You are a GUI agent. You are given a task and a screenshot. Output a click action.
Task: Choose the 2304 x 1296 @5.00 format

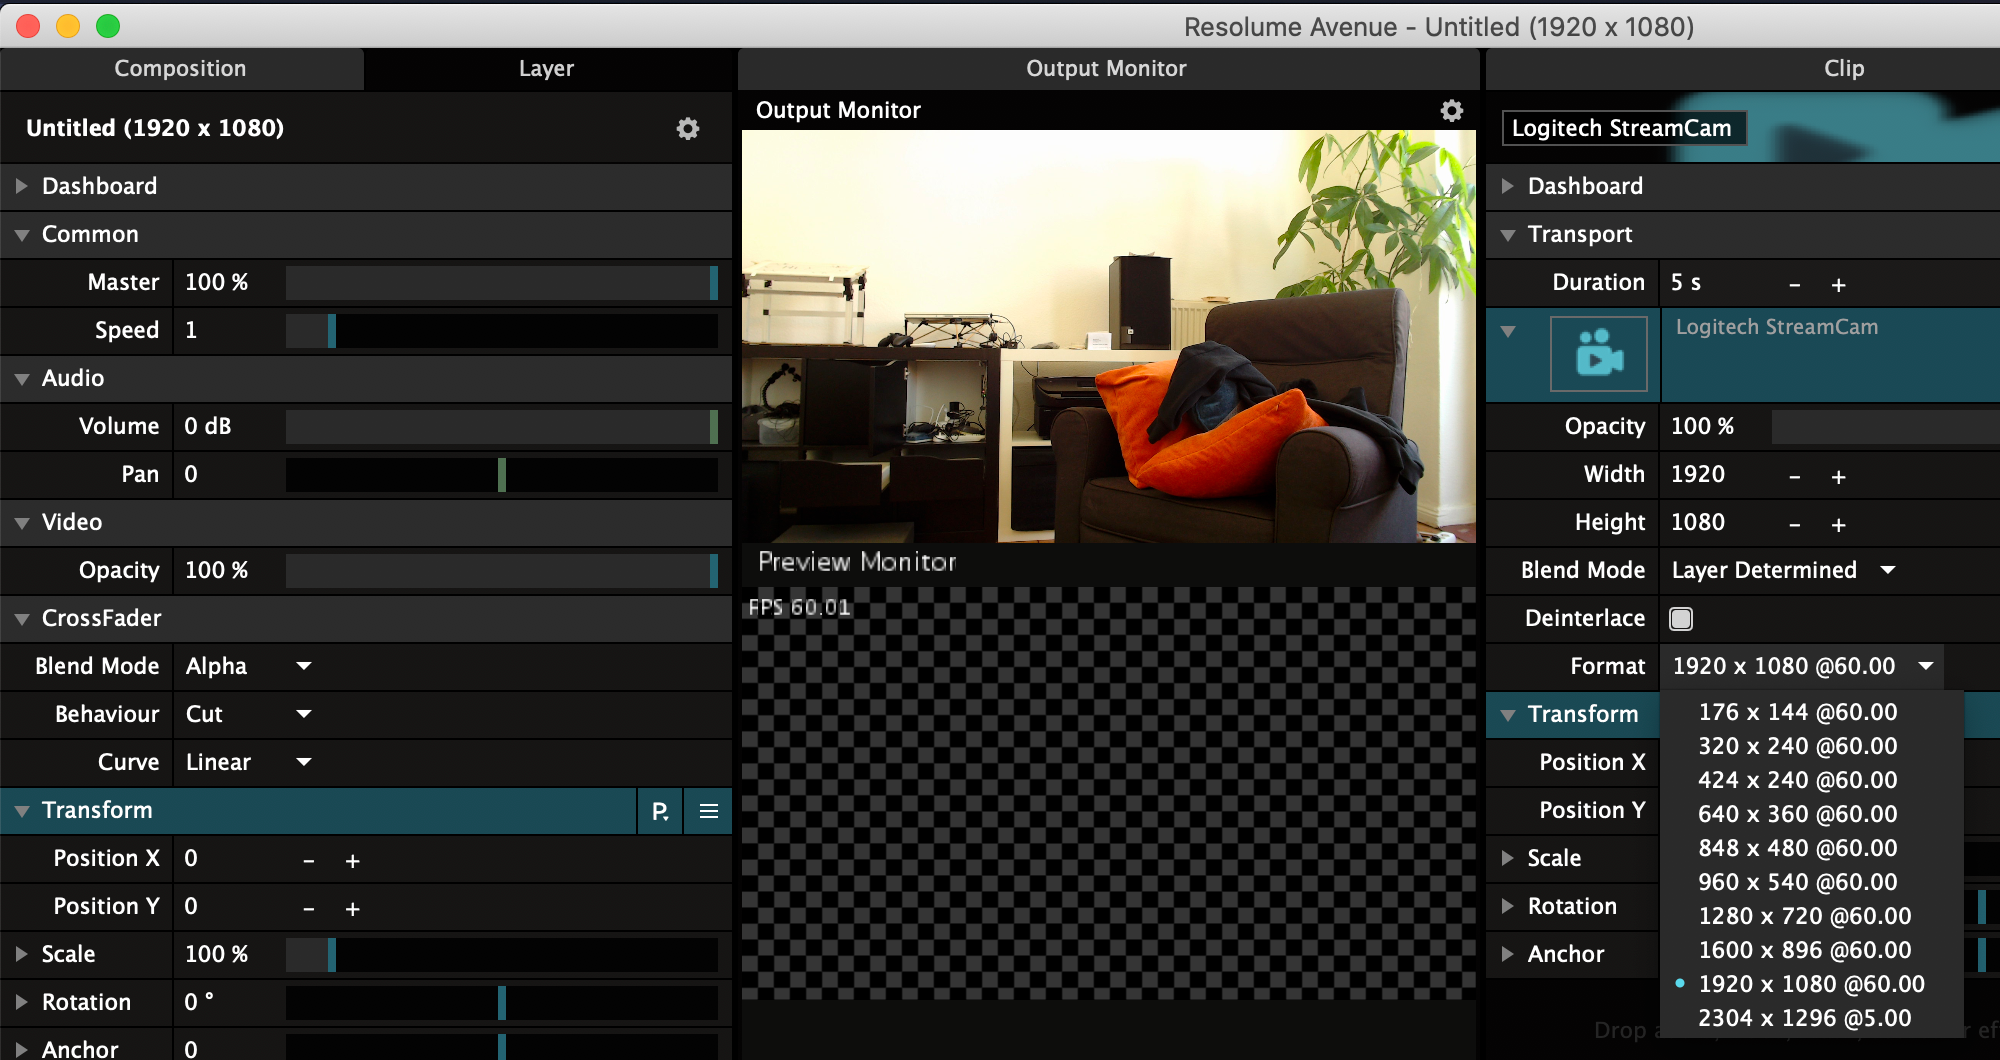1804,1018
